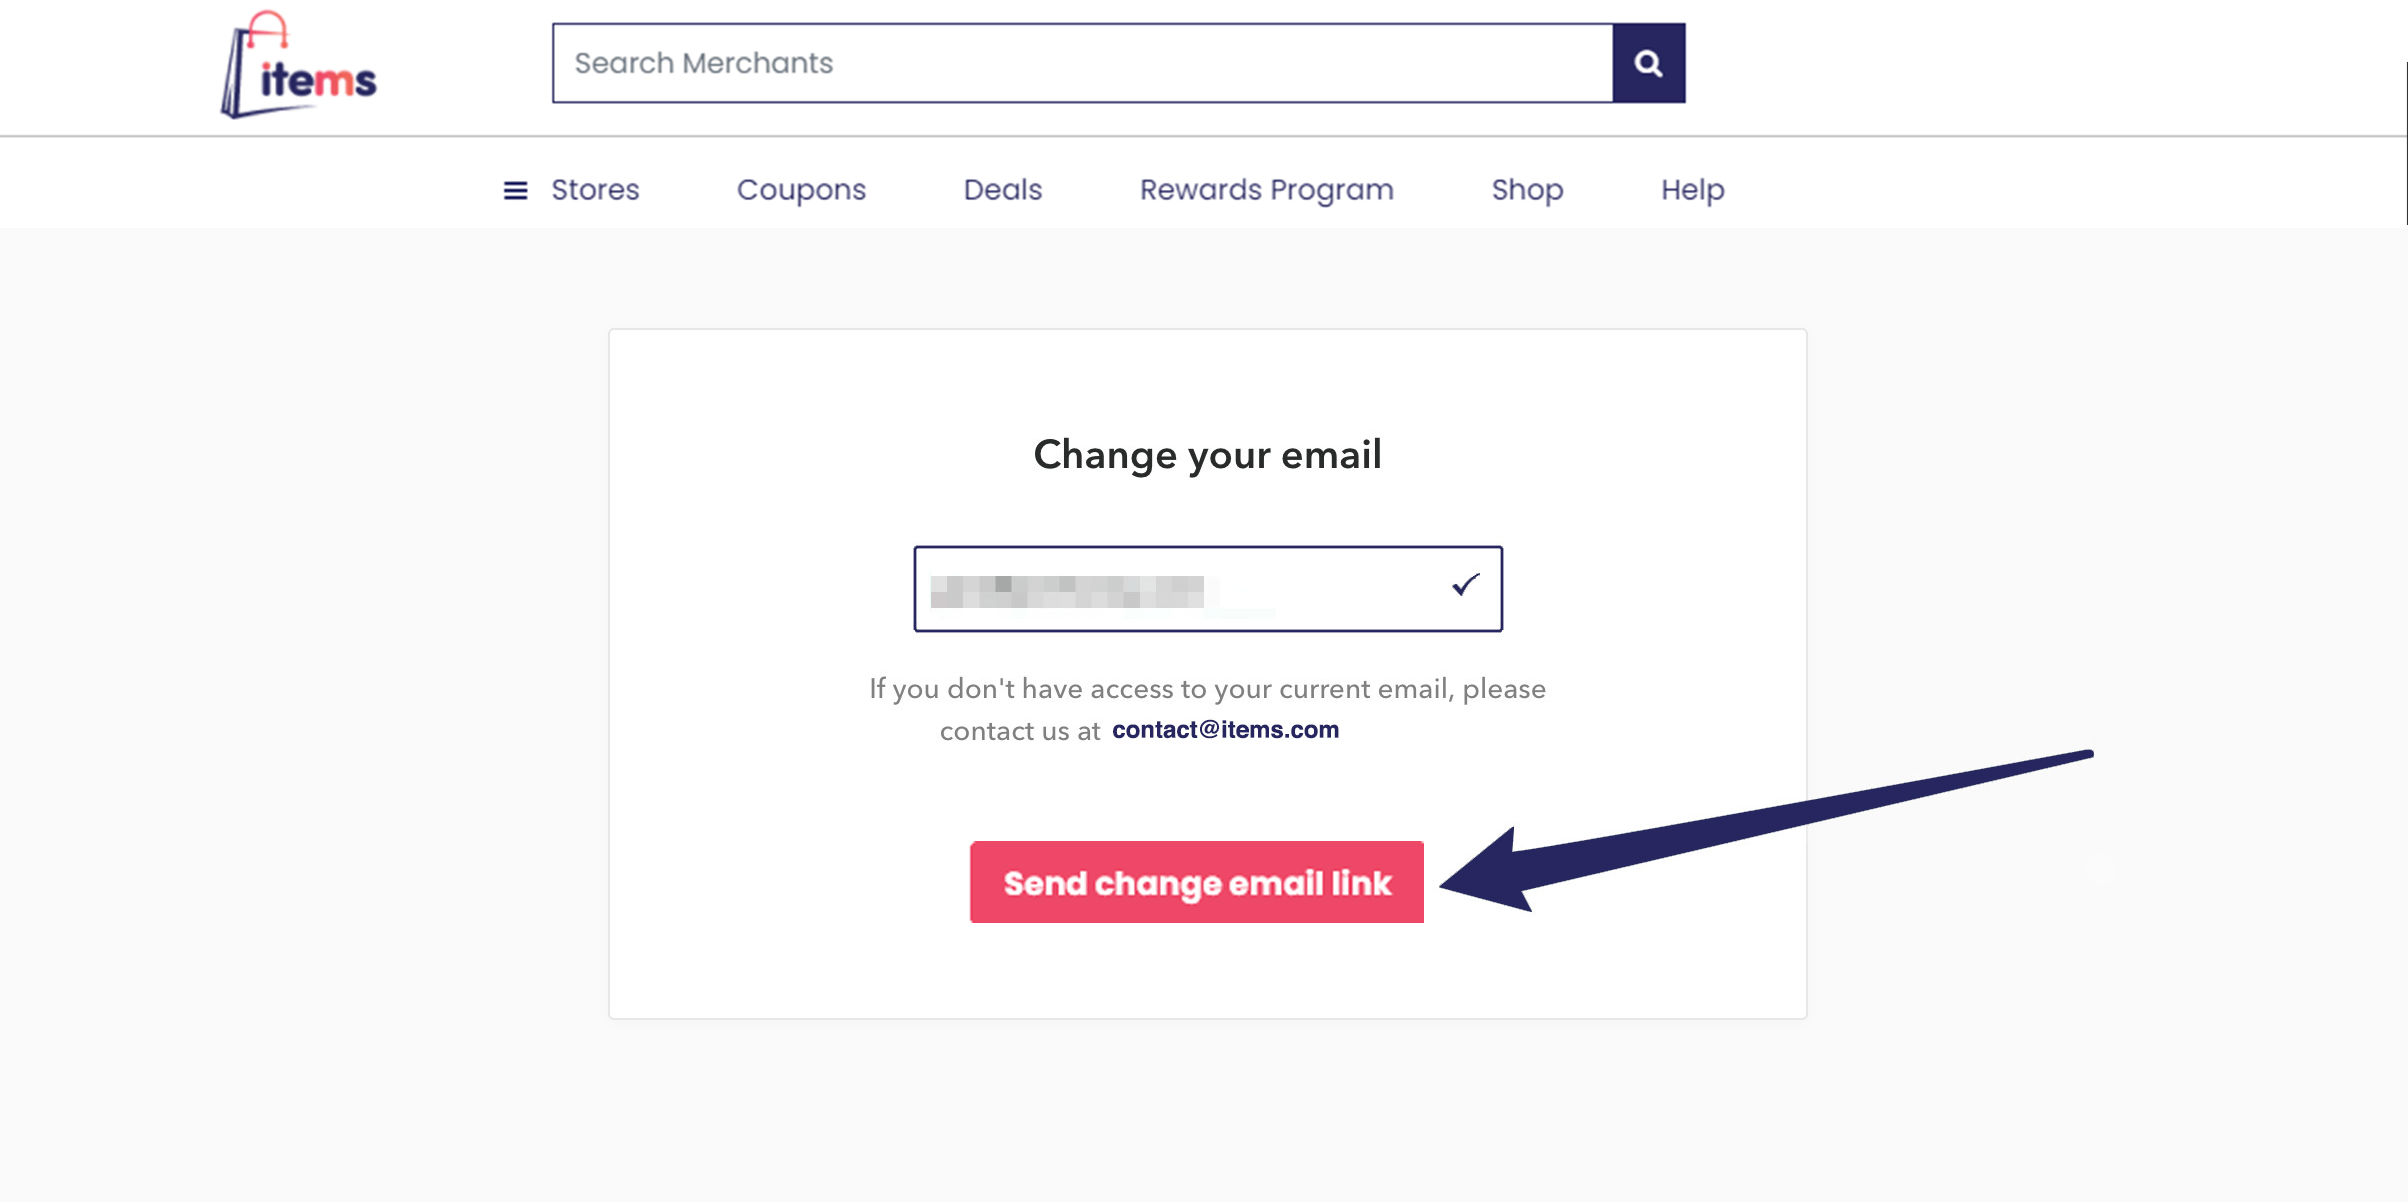Viewport: 2408px width, 1202px height.
Task: Click the "If you don't have access" text
Action: pos(1207,689)
